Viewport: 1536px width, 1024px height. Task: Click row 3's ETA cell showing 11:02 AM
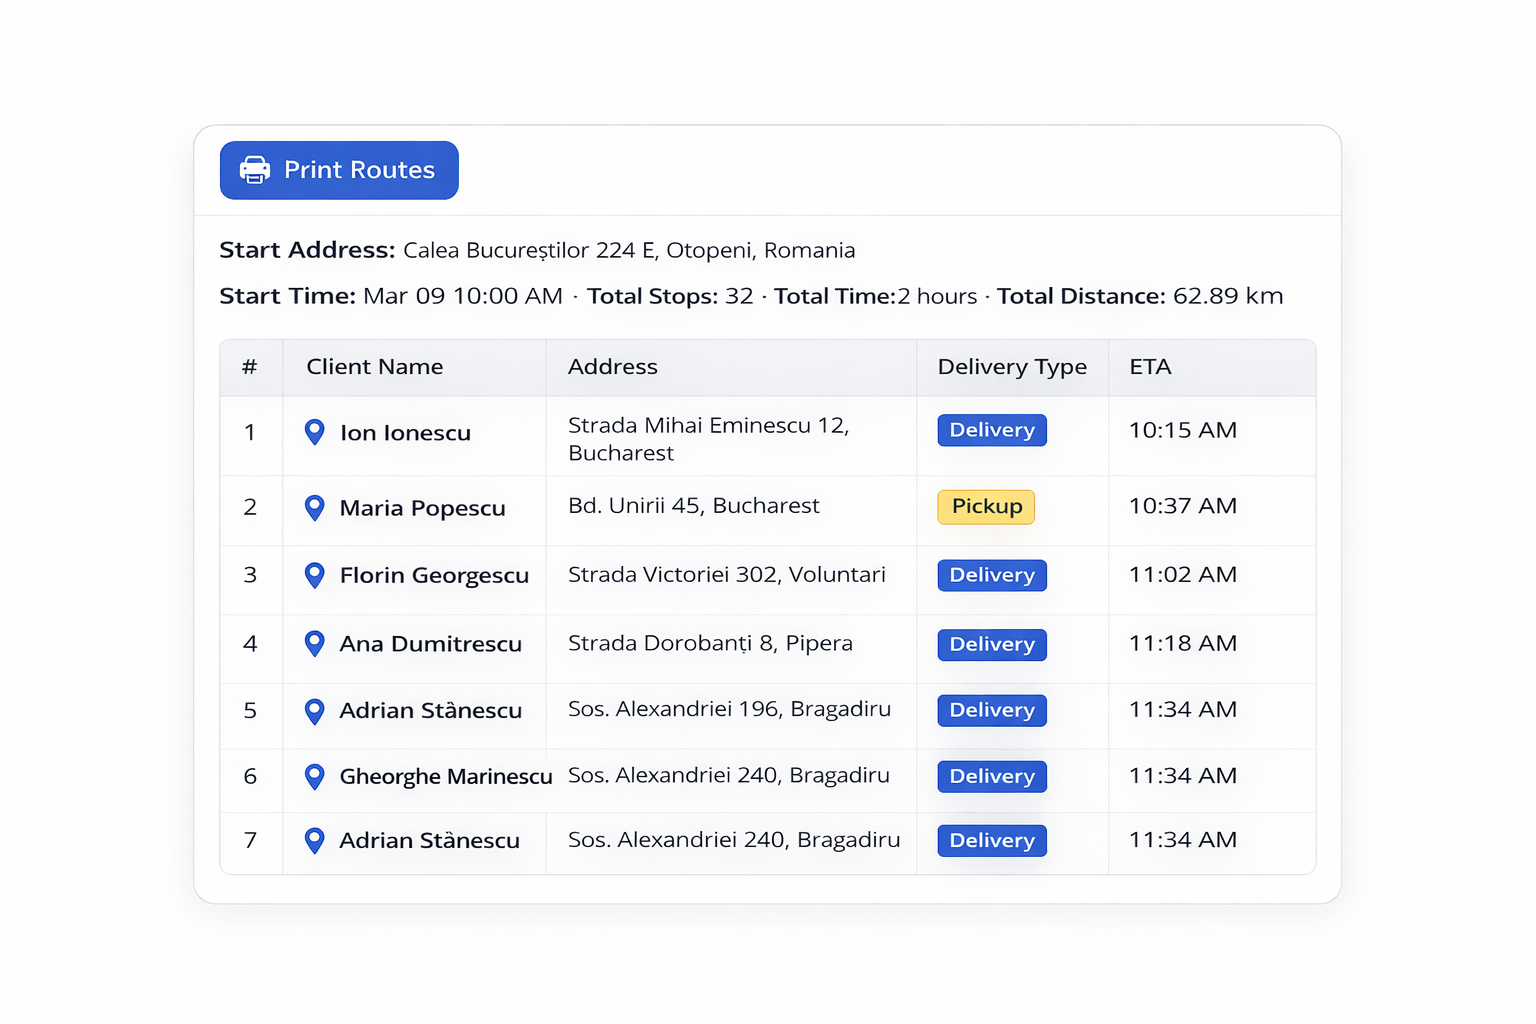click(1182, 575)
